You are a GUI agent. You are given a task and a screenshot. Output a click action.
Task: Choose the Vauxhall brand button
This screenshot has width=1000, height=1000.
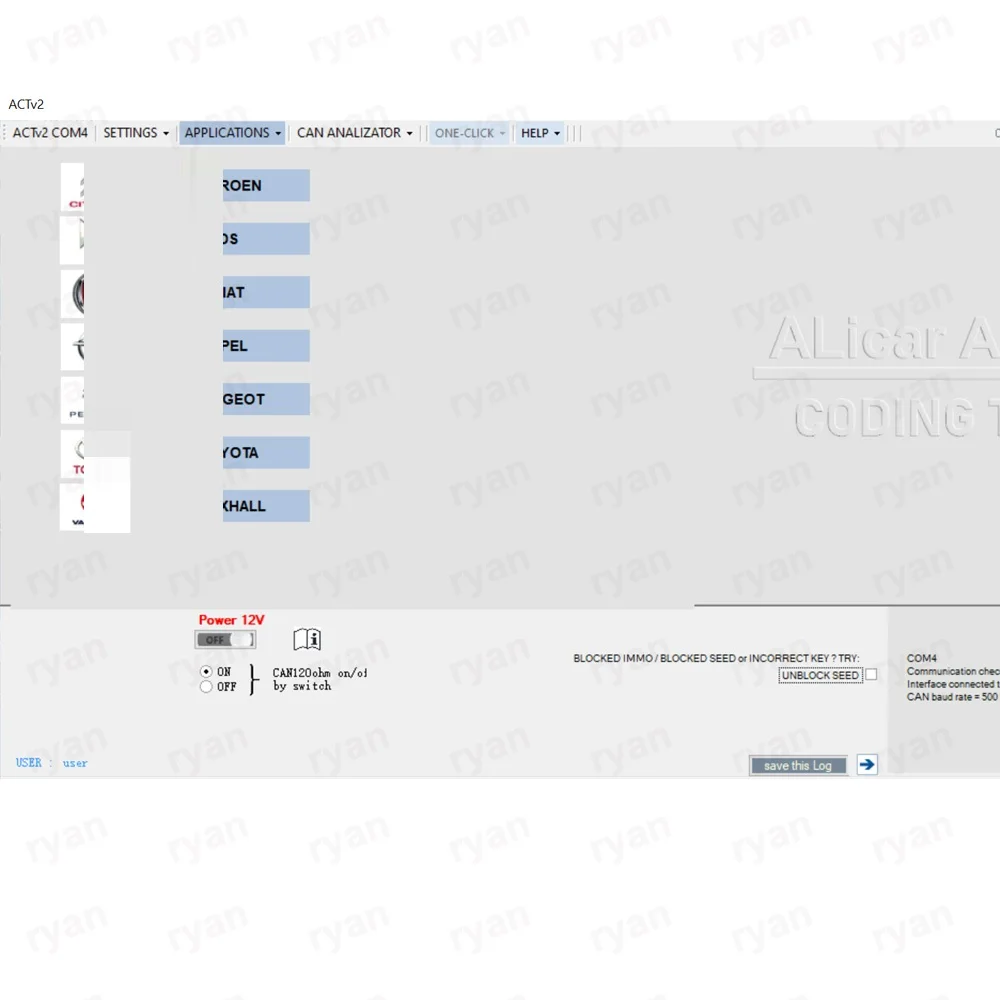(x=266, y=506)
